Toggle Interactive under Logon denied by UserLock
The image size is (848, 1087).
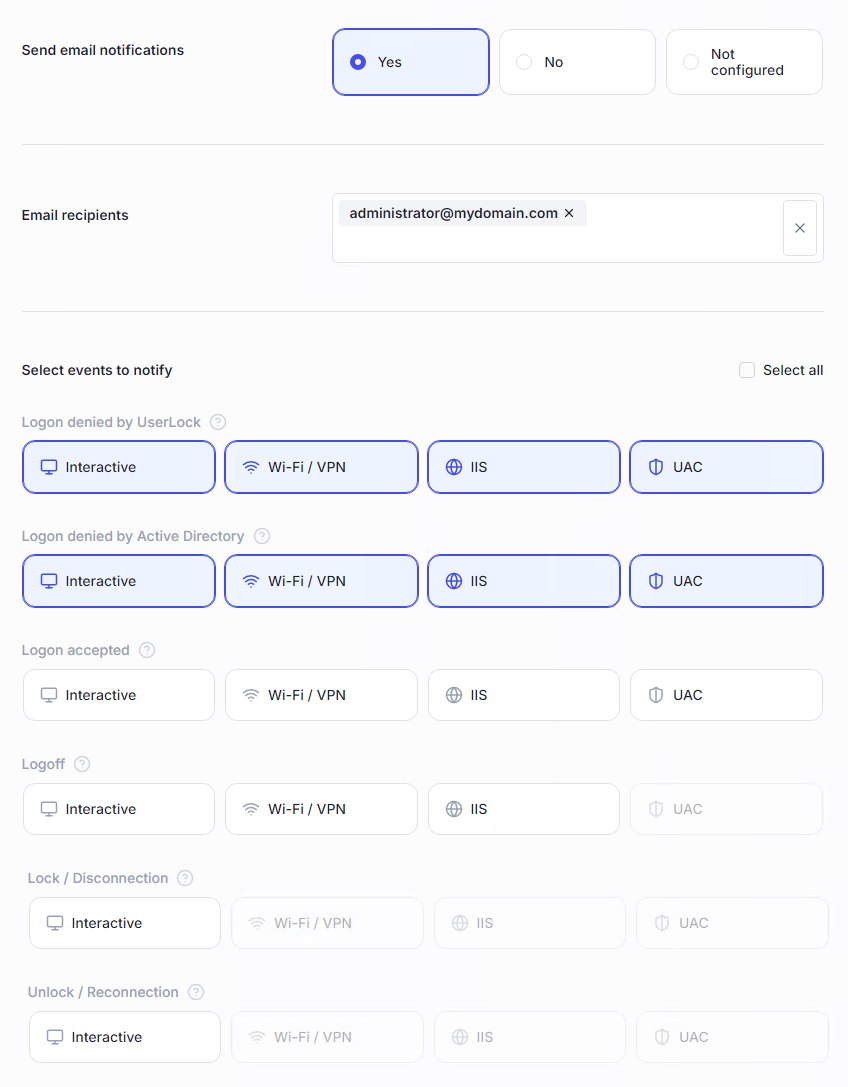[119, 467]
